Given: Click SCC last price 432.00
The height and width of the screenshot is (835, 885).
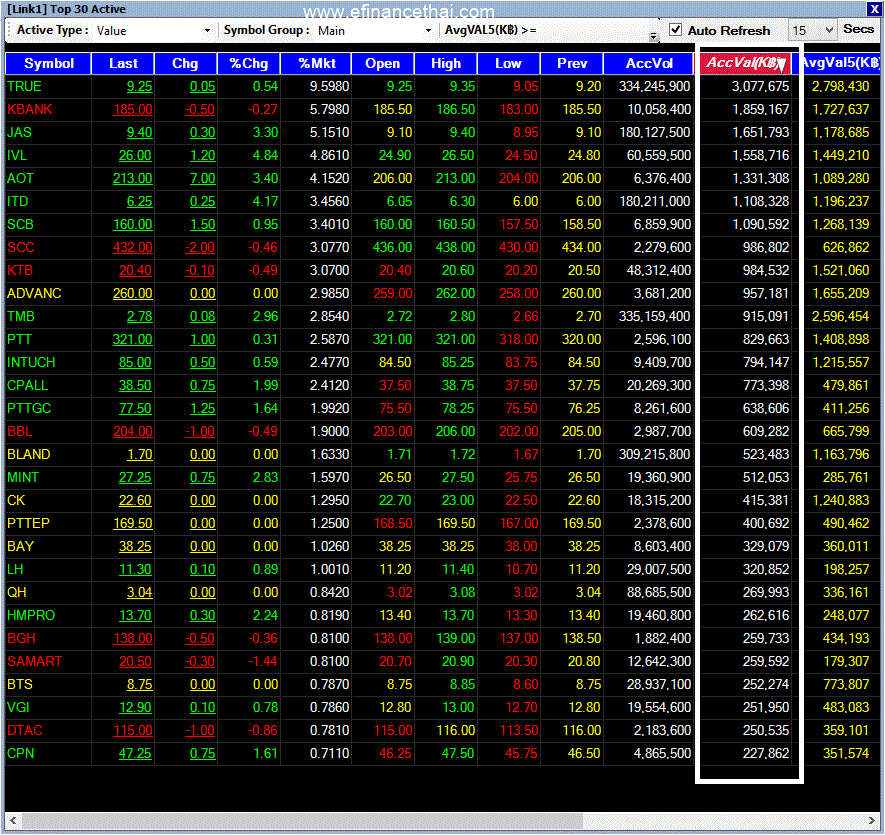Looking at the screenshot, I should click(x=133, y=247).
